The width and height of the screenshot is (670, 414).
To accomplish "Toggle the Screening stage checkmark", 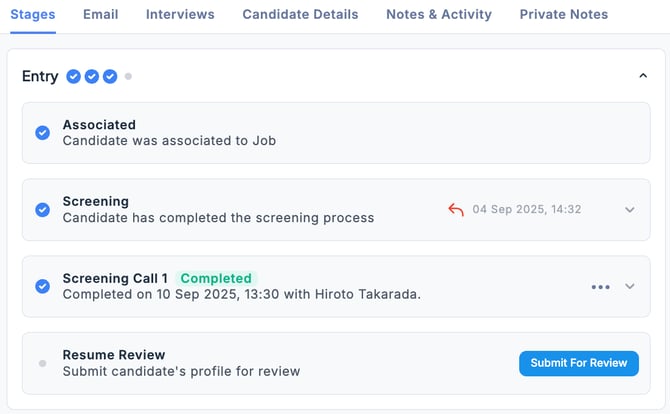I will click(42, 210).
